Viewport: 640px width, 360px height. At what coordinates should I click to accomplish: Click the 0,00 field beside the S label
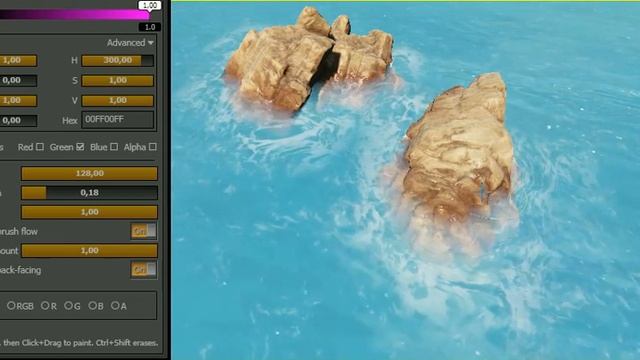click(x=18, y=80)
